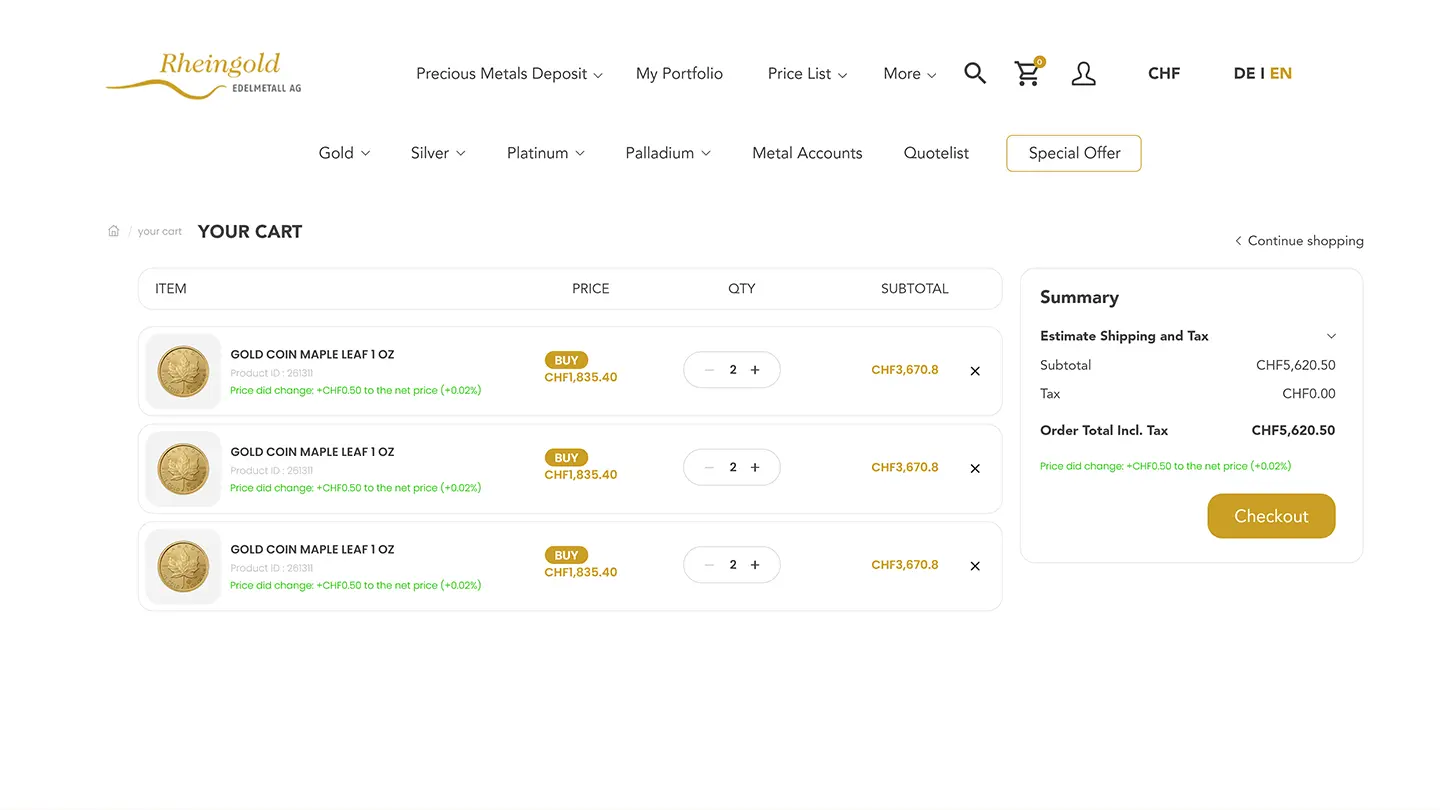Image resolution: width=1440 pixels, height=810 pixels.
Task: Click the user account profile icon
Action: pyautogui.click(x=1084, y=73)
